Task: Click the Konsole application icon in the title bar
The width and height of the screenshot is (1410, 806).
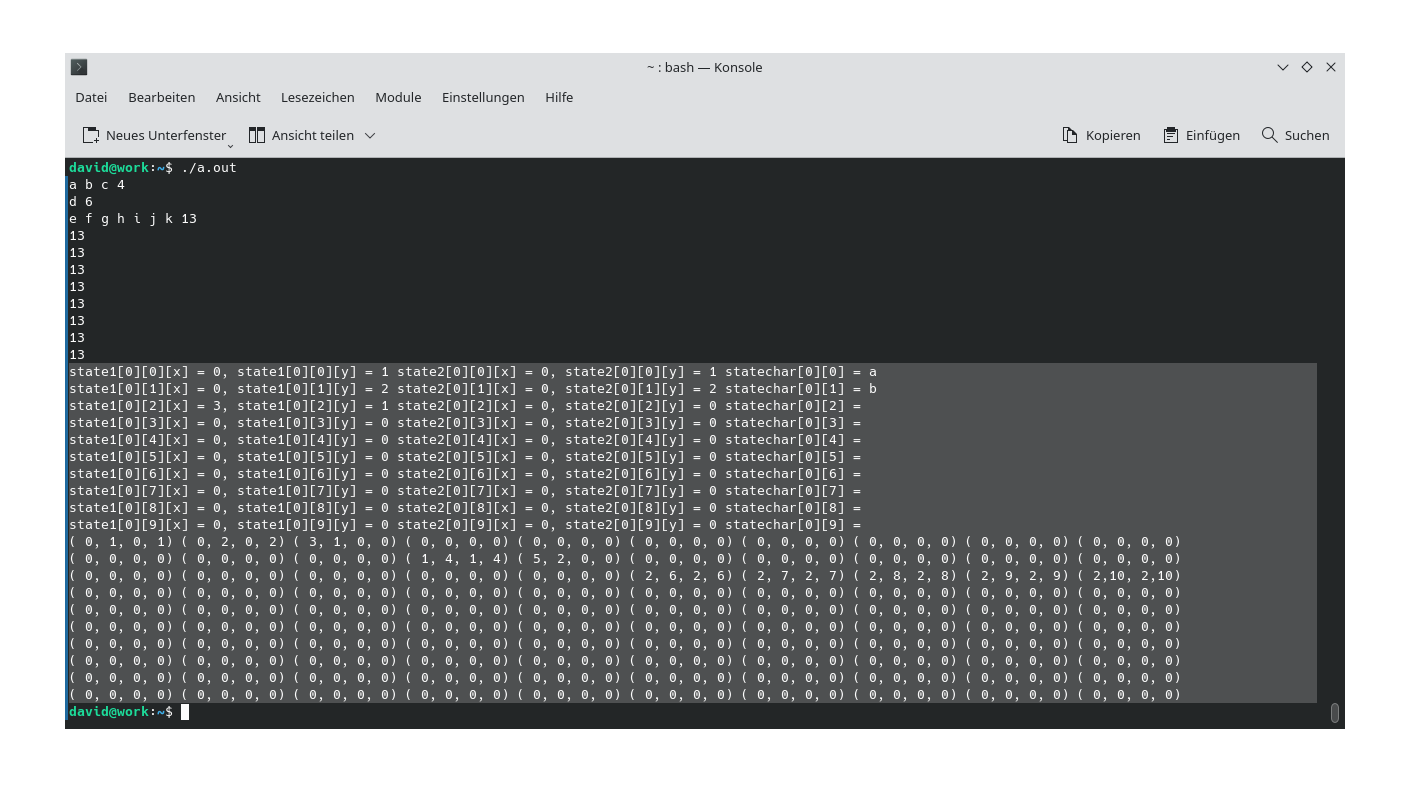Action: pyautogui.click(x=79, y=67)
